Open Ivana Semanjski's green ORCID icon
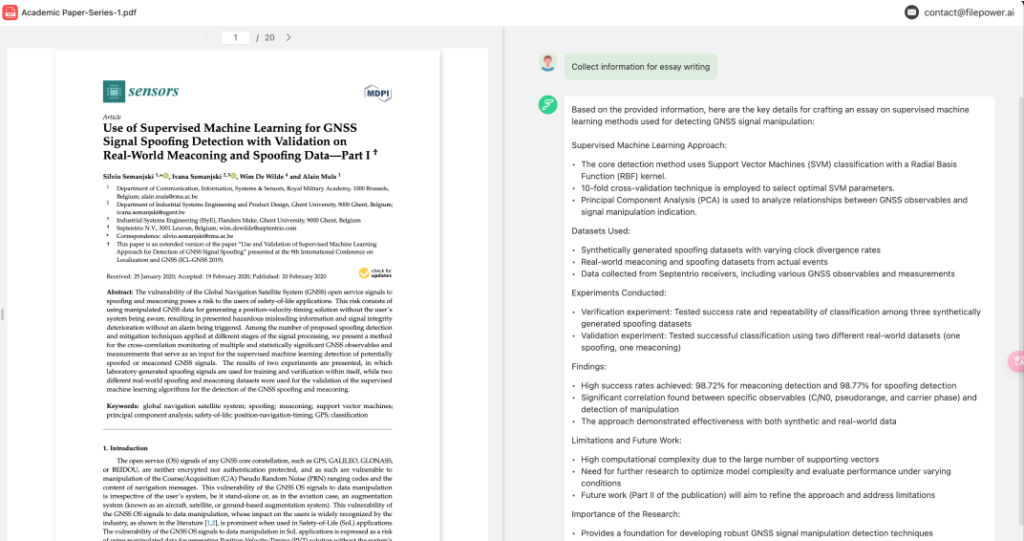Viewport: 1024px width, 541px height. [233, 176]
